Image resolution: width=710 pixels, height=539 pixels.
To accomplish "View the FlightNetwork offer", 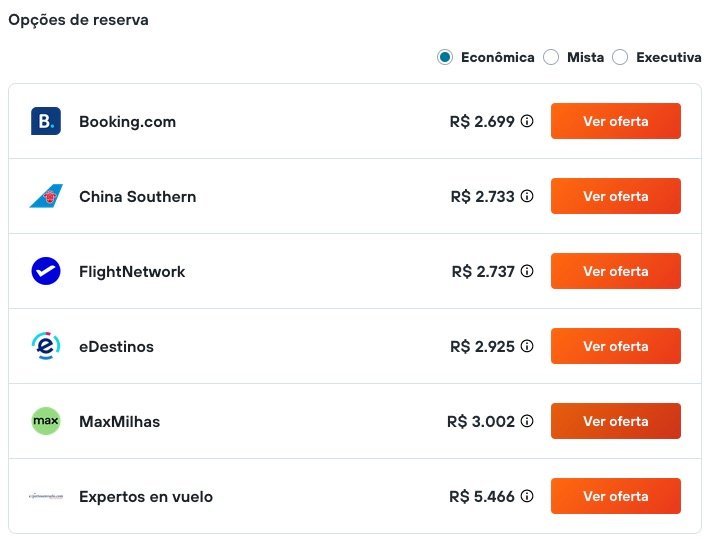I will [615, 271].
